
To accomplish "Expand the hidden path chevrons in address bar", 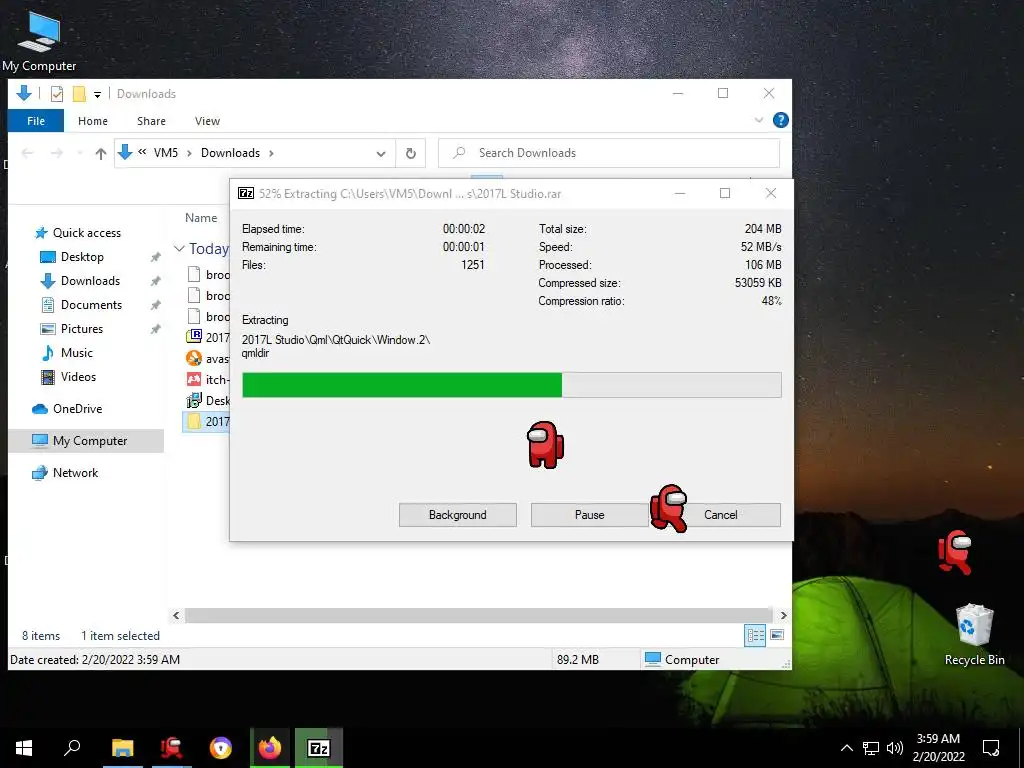I will (142, 152).
